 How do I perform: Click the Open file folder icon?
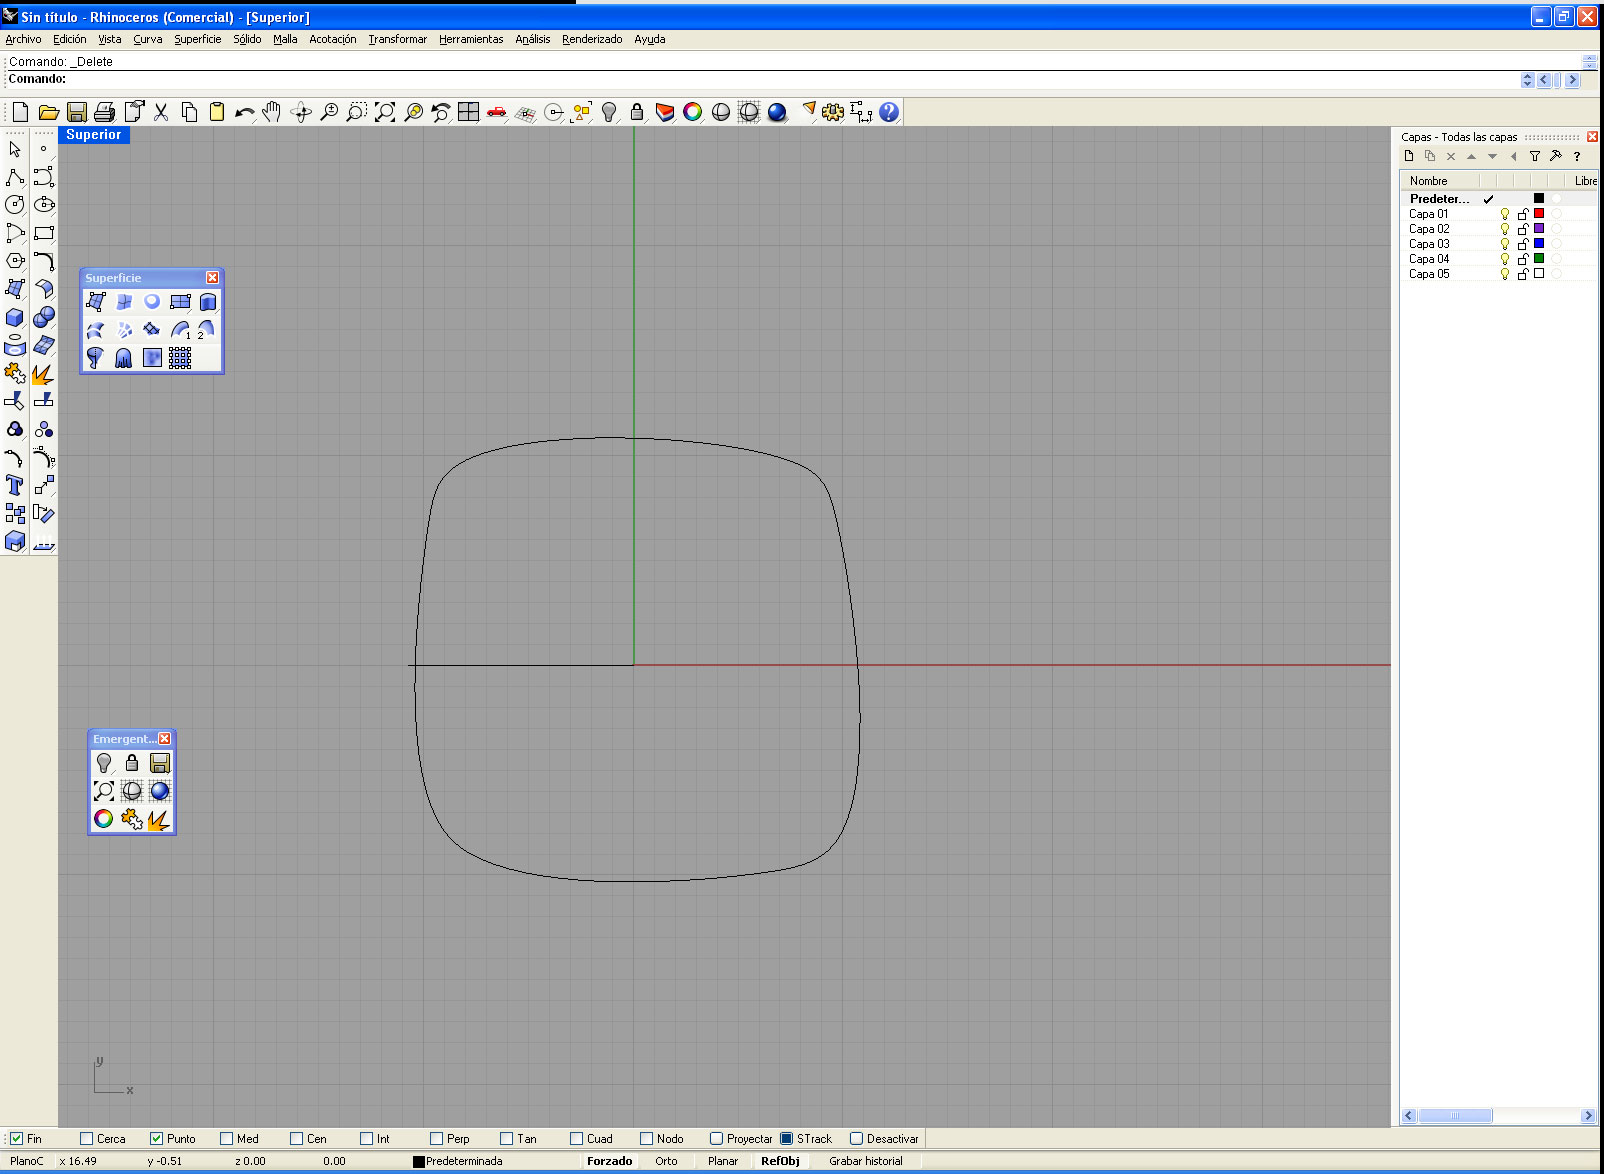(48, 112)
